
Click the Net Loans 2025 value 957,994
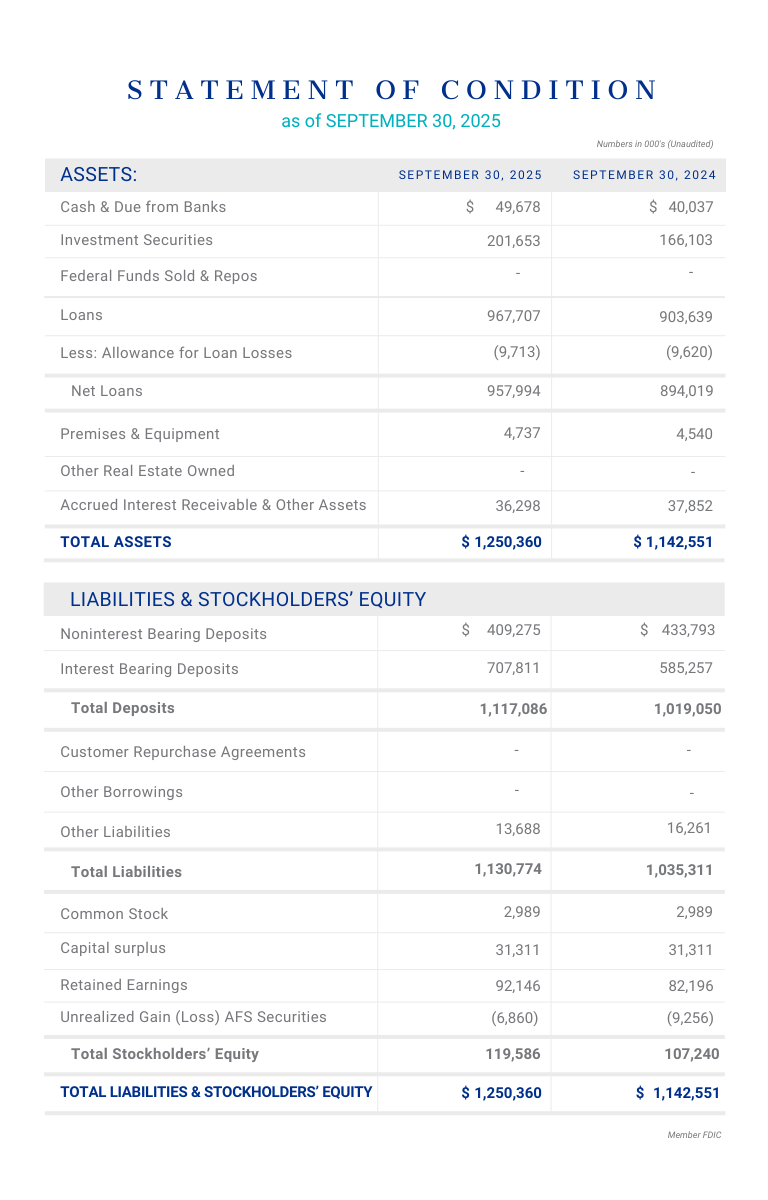pyautogui.click(x=513, y=391)
